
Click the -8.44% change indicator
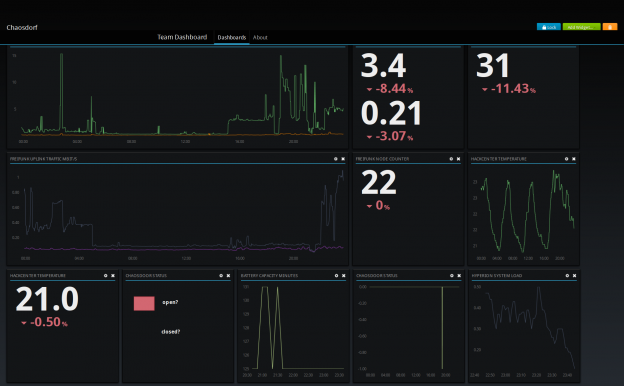click(x=390, y=88)
